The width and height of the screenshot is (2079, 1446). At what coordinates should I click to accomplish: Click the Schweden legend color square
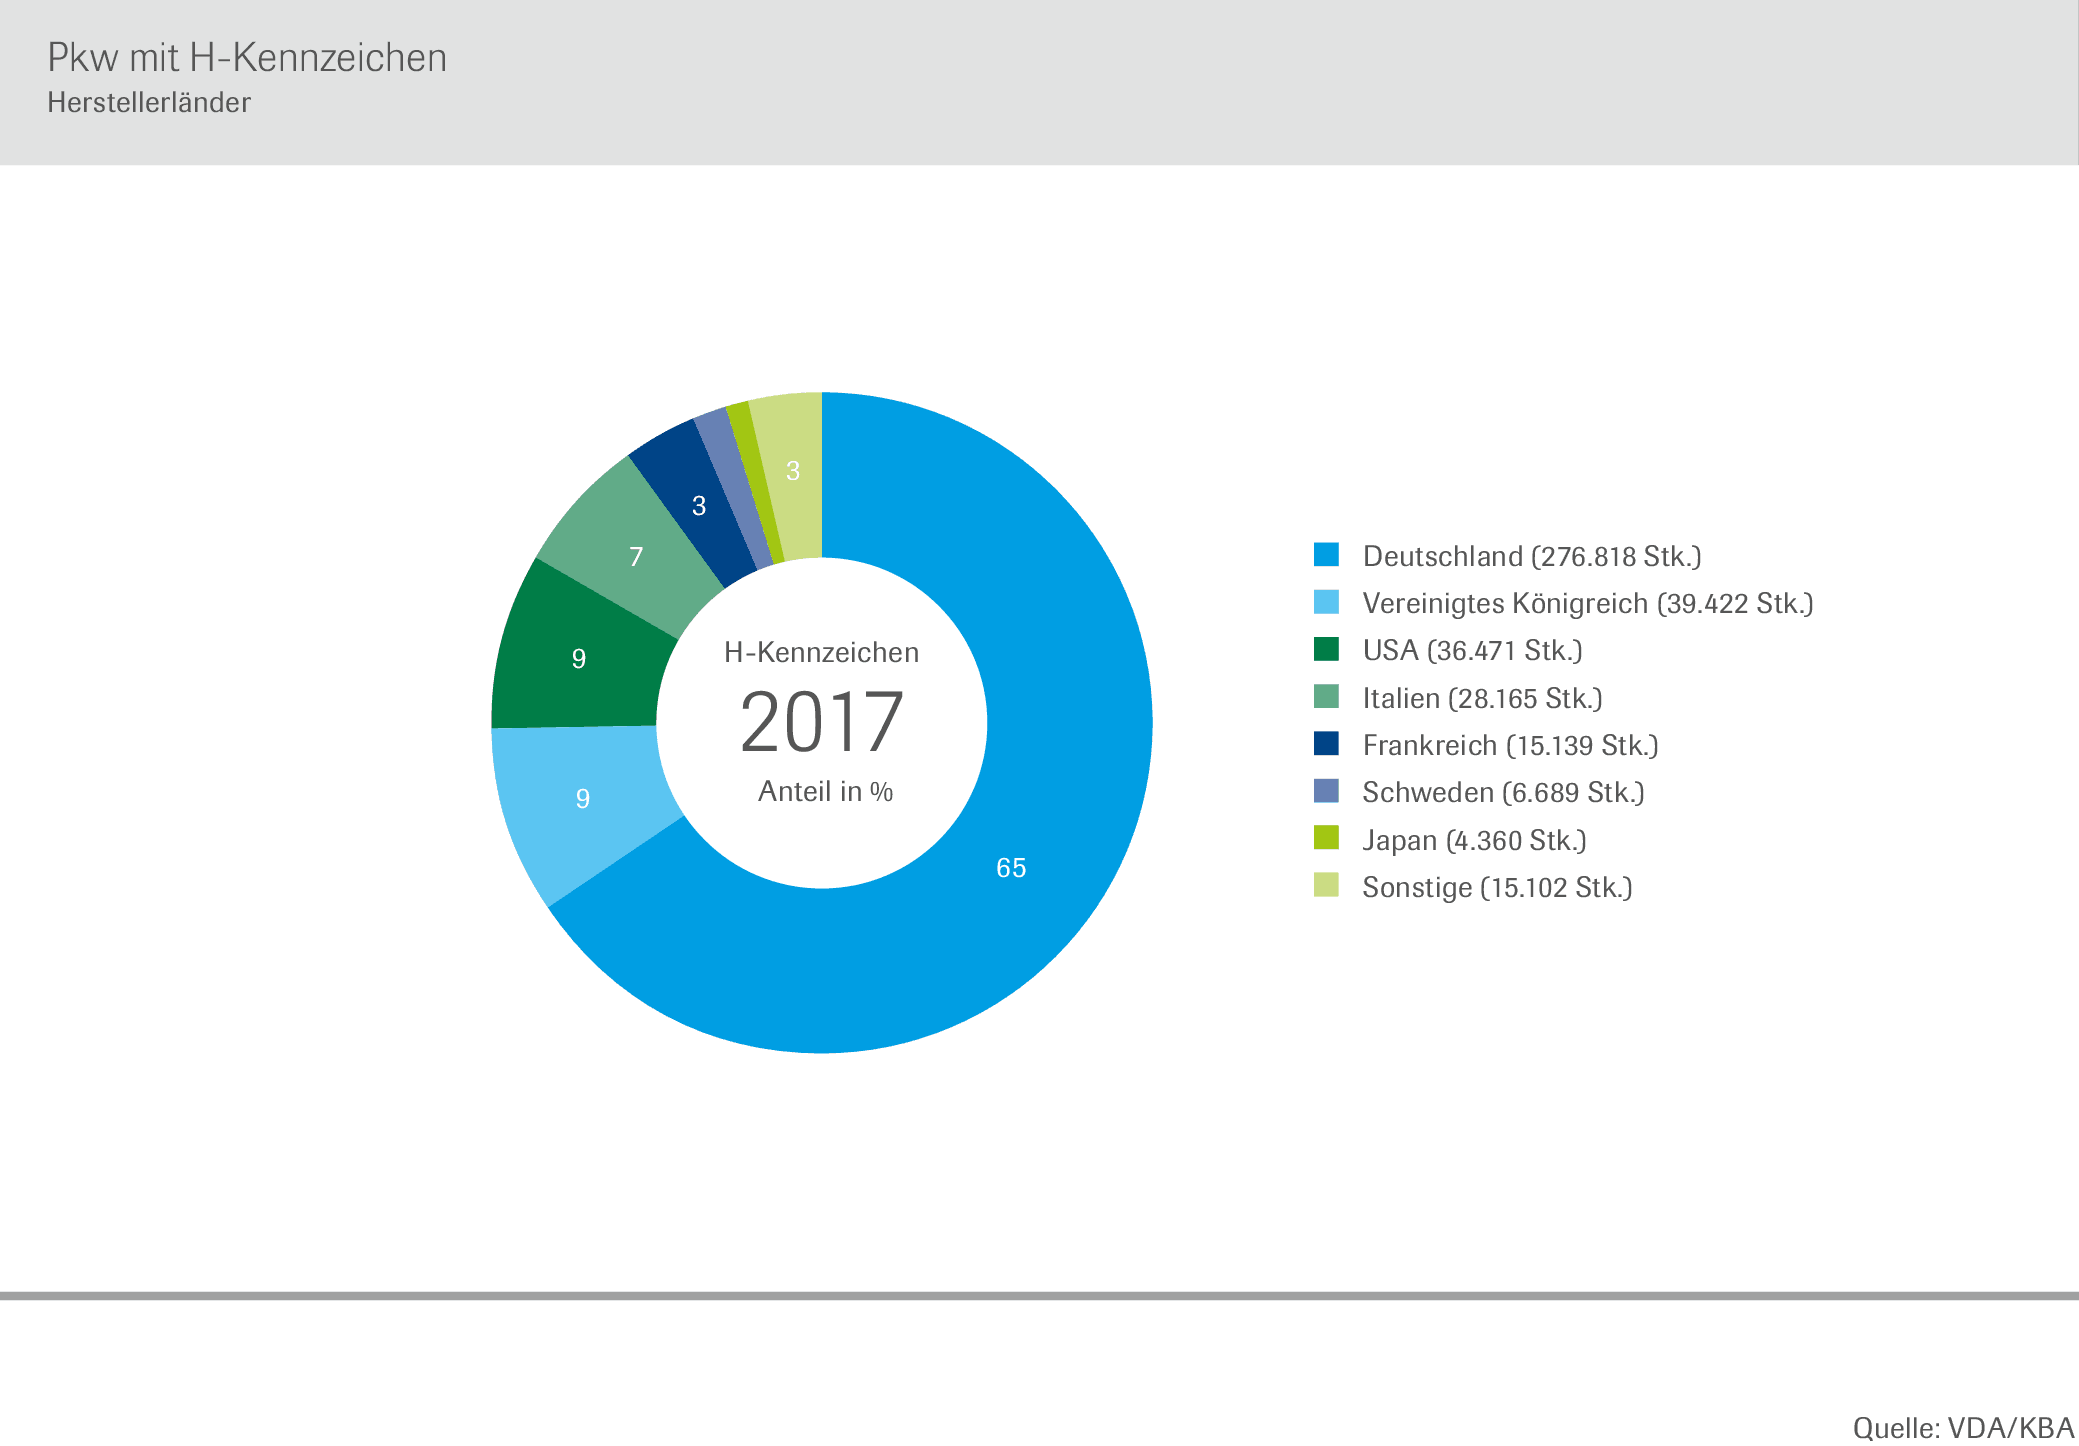point(1326,790)
